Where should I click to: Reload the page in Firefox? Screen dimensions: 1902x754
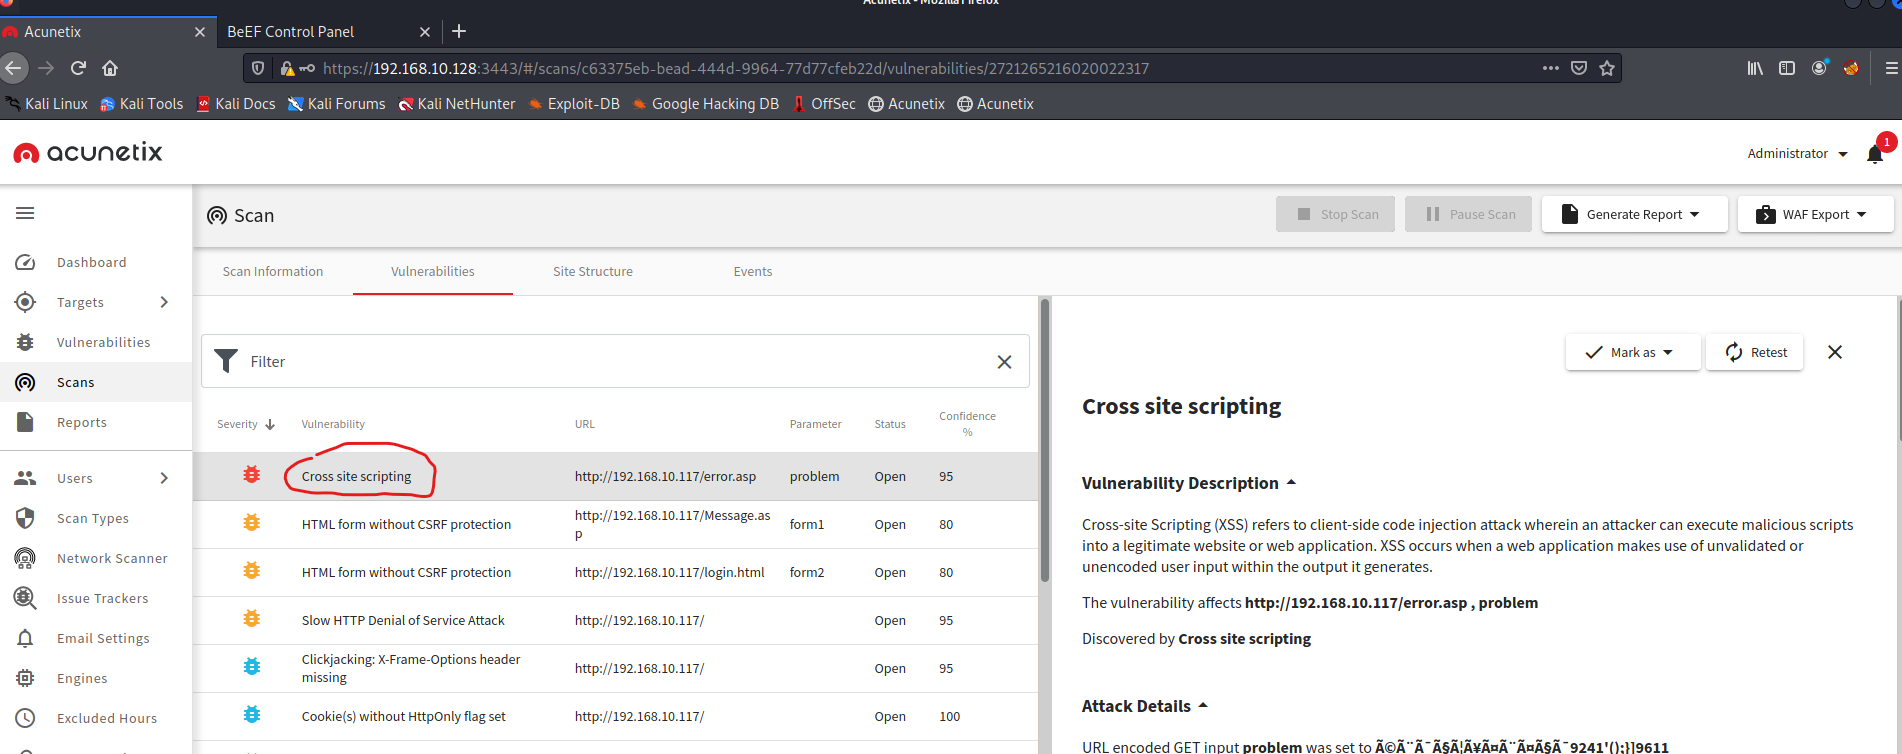point(78,68)
